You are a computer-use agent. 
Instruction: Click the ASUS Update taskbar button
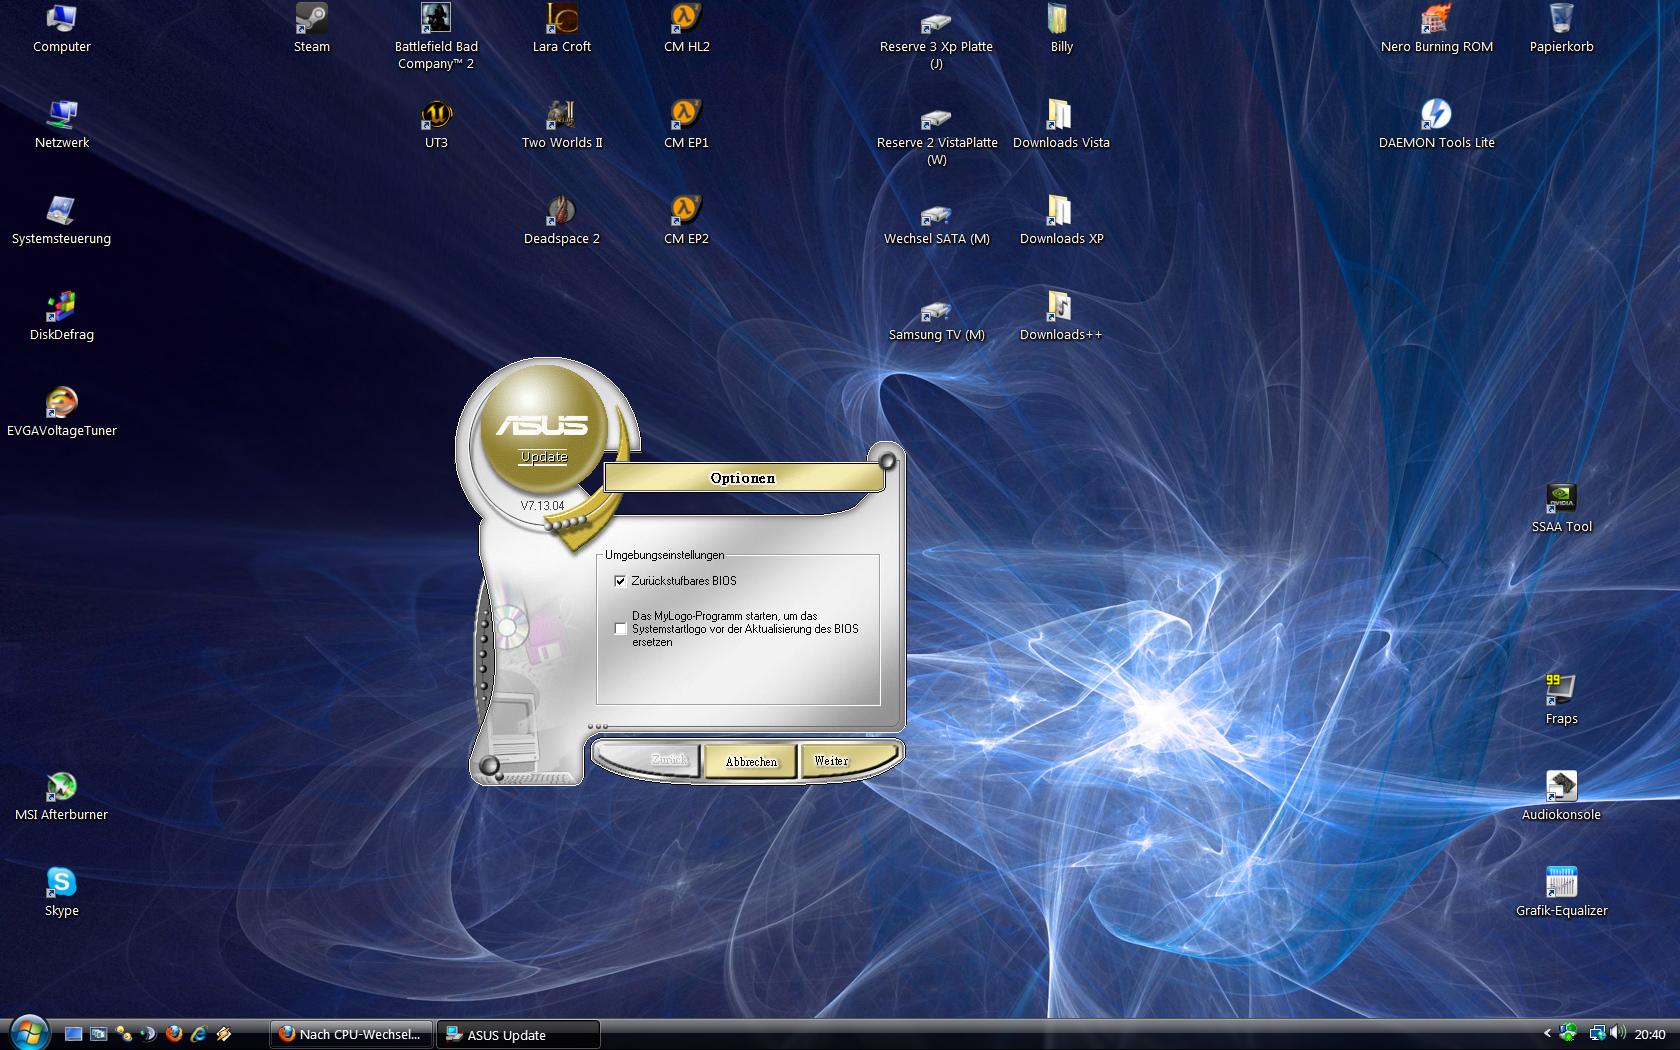point(518,1034)
